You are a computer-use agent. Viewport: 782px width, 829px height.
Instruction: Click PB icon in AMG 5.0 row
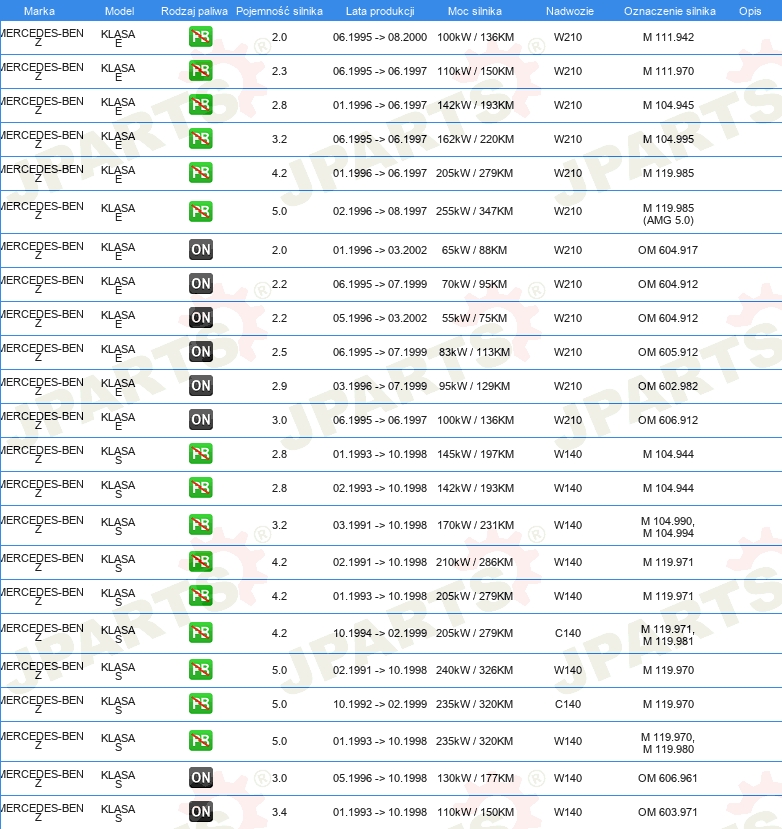click(x=200, y=211)
